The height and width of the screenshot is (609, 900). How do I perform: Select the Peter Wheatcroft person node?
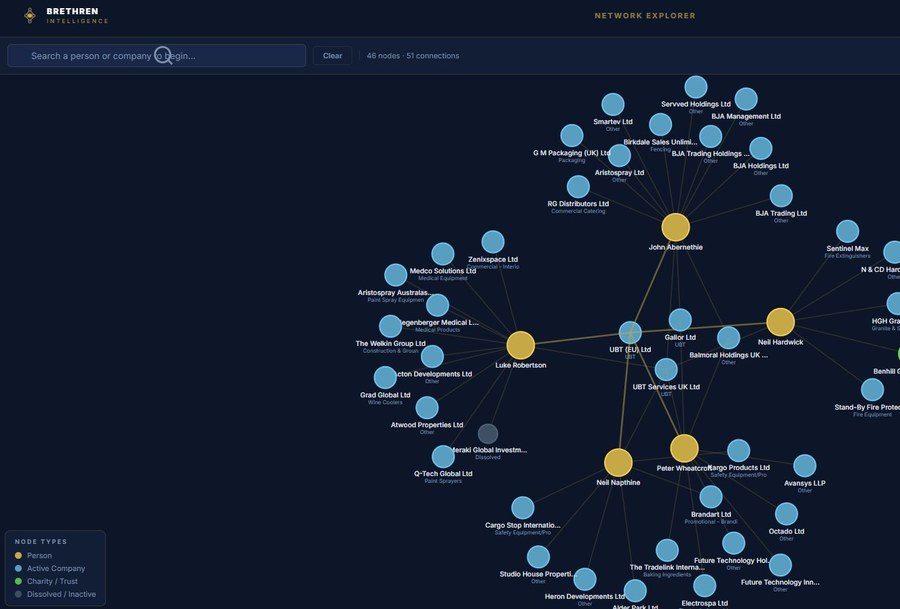684,448
